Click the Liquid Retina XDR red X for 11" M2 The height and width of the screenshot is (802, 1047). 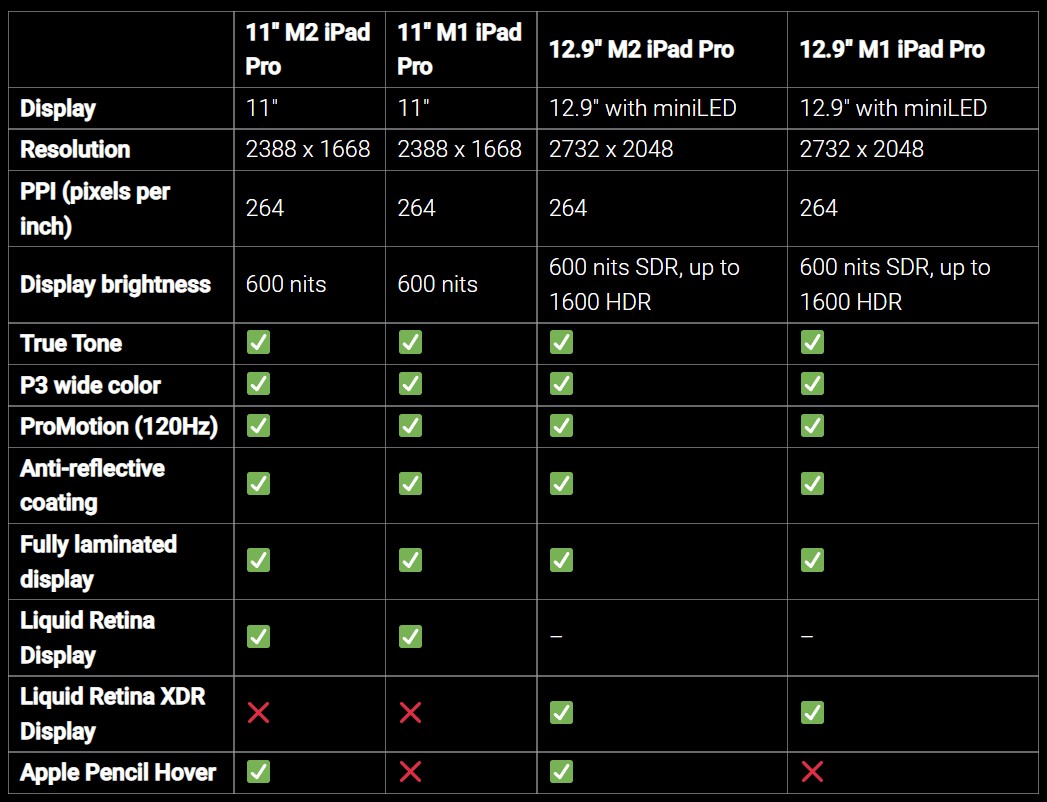(258, 713)
